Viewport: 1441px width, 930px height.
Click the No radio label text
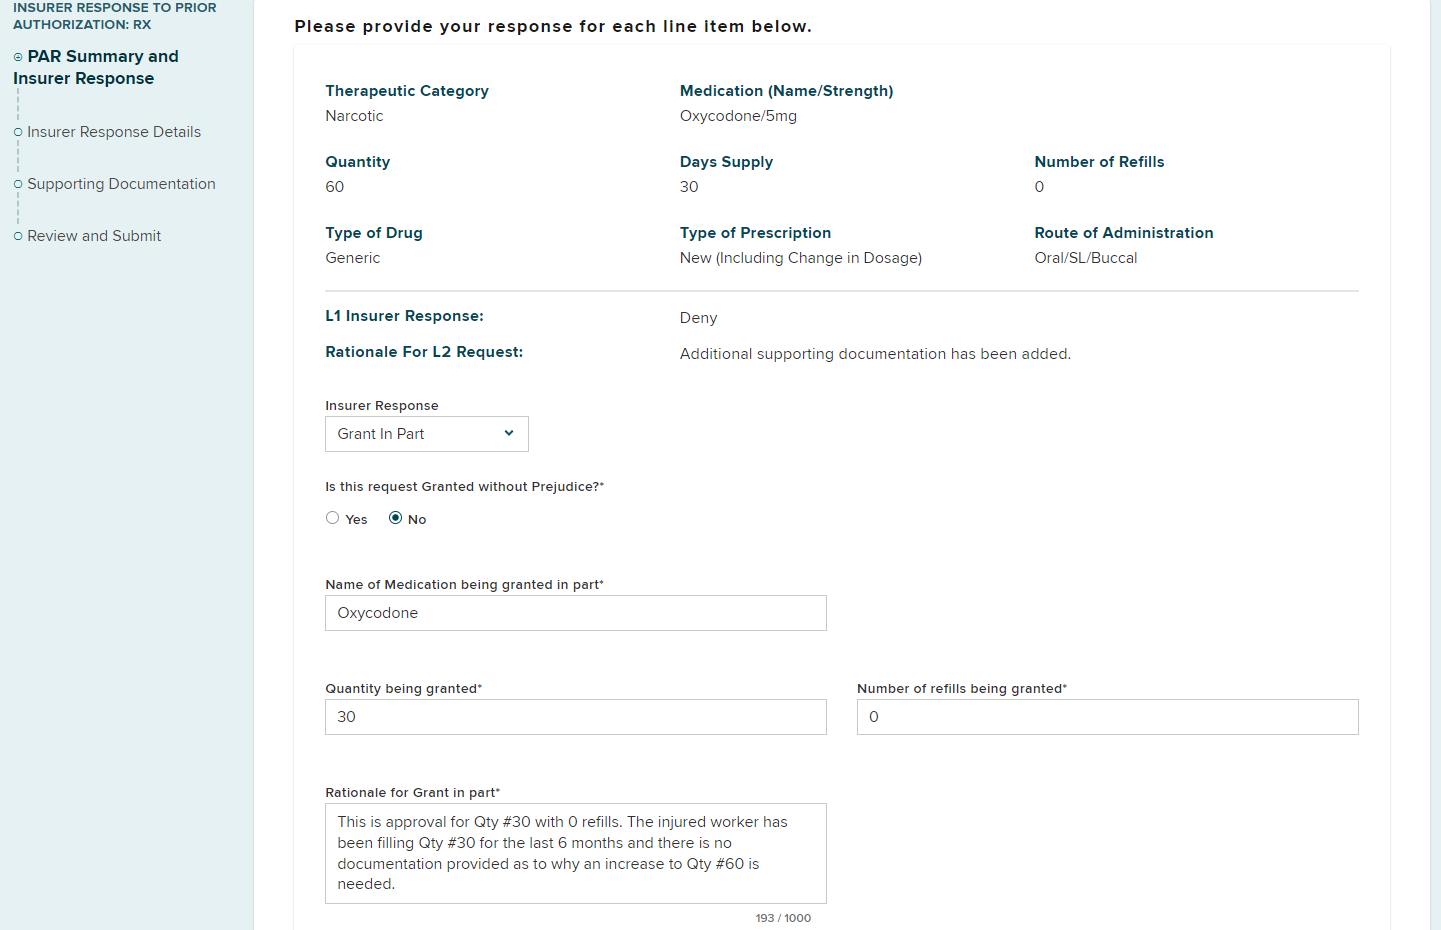tap(417, 520)
